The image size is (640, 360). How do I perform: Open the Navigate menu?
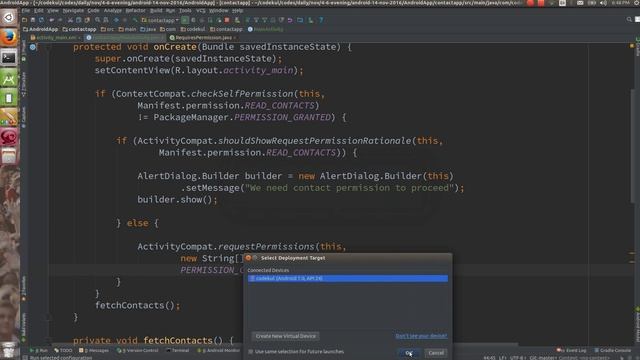coord(73,11)
